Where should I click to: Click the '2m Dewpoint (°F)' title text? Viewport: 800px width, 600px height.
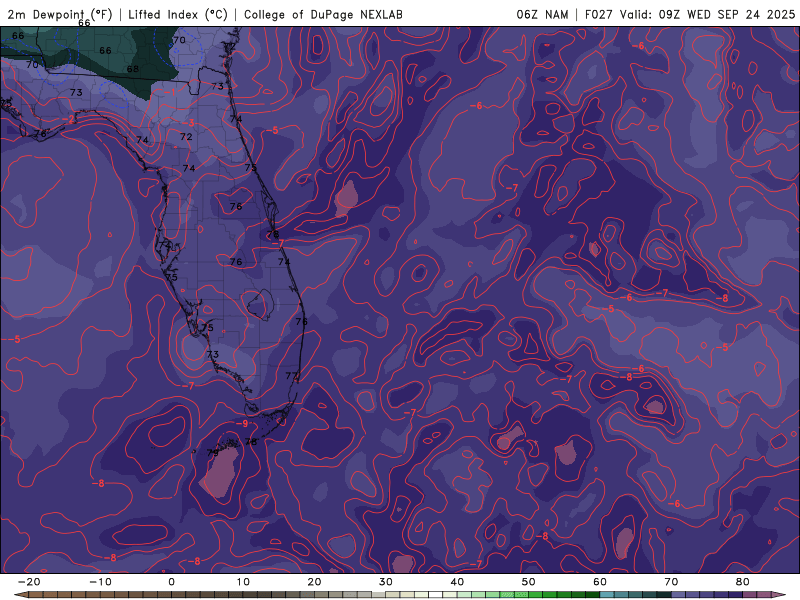pyautogui.click(x=60, y=14)
